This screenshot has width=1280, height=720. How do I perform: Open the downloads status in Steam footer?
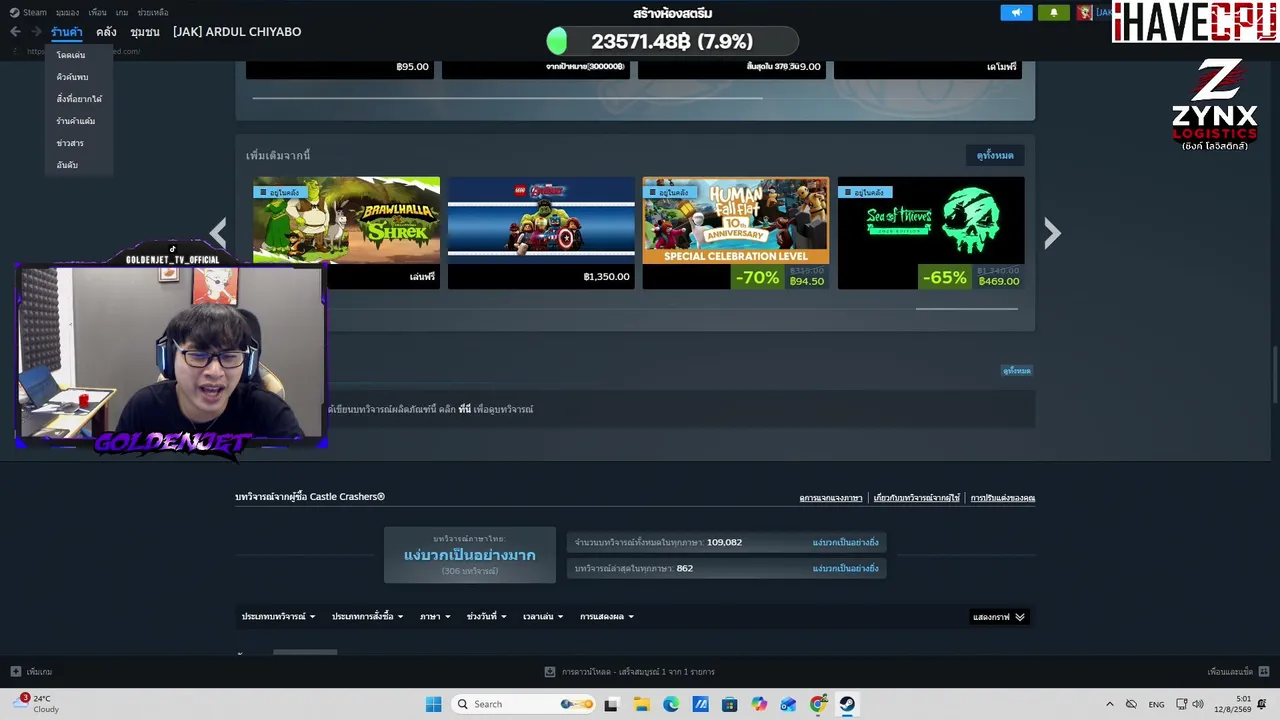(629, 672)
